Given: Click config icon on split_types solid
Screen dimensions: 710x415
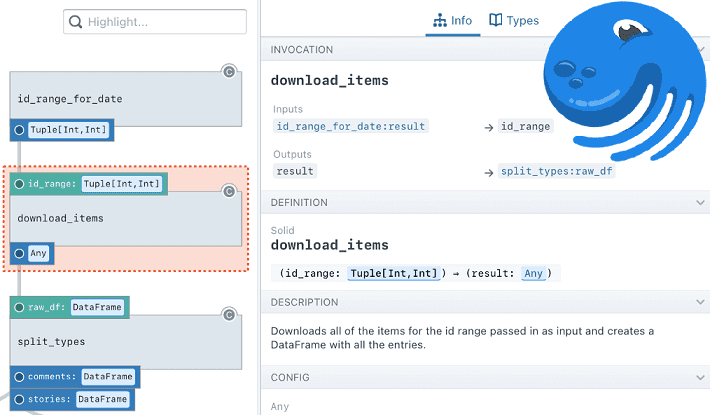Looking at the screenshot, I should 229,315.
